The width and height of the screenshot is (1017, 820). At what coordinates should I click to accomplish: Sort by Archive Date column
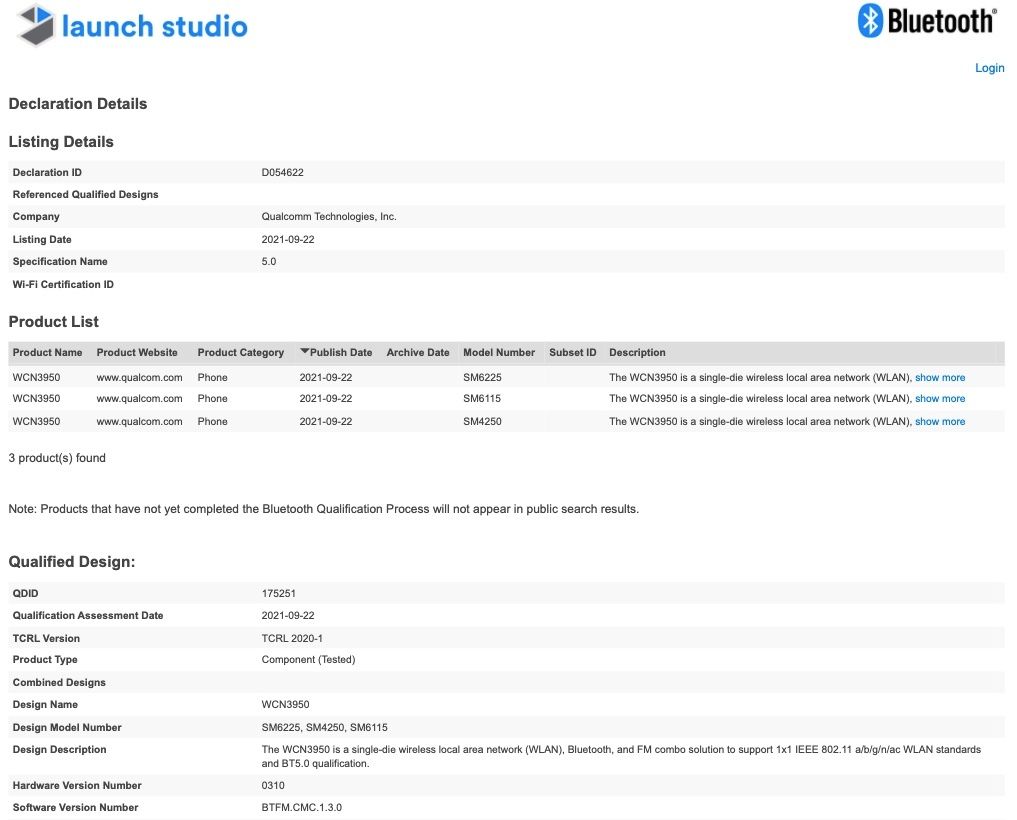pyautogui.click(x=418, y=352)
